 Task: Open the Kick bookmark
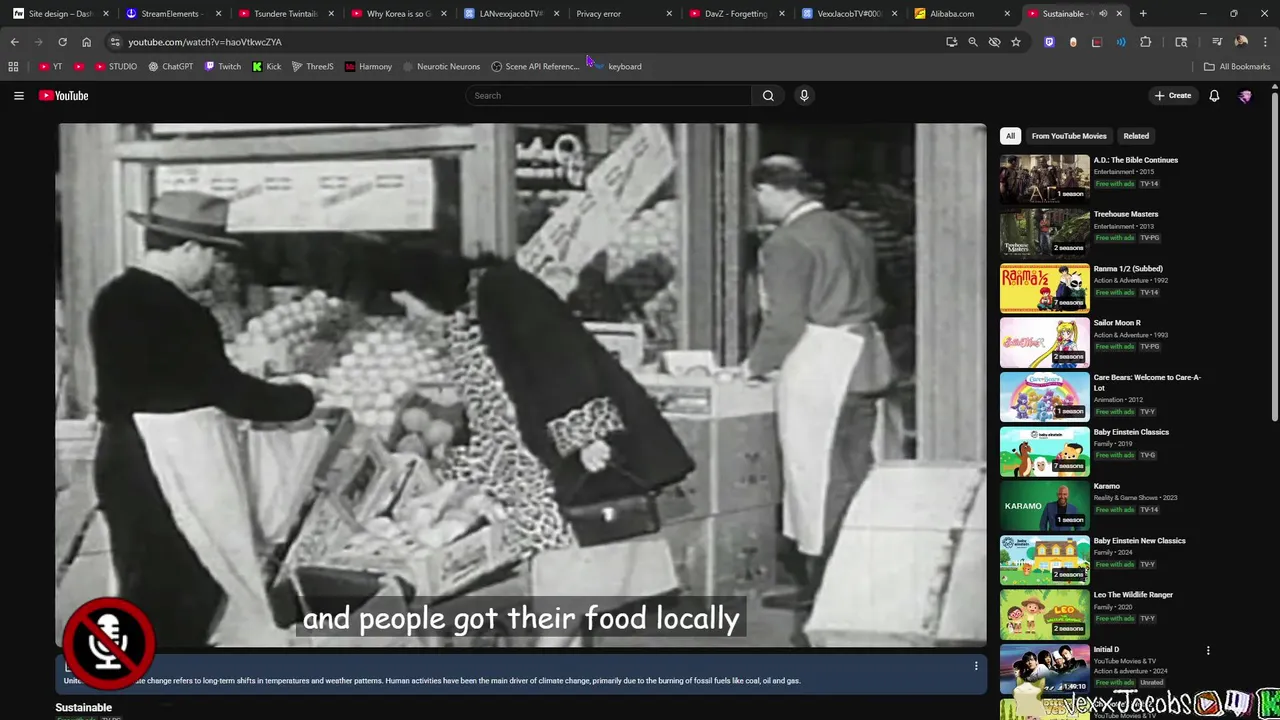(267, 66)
